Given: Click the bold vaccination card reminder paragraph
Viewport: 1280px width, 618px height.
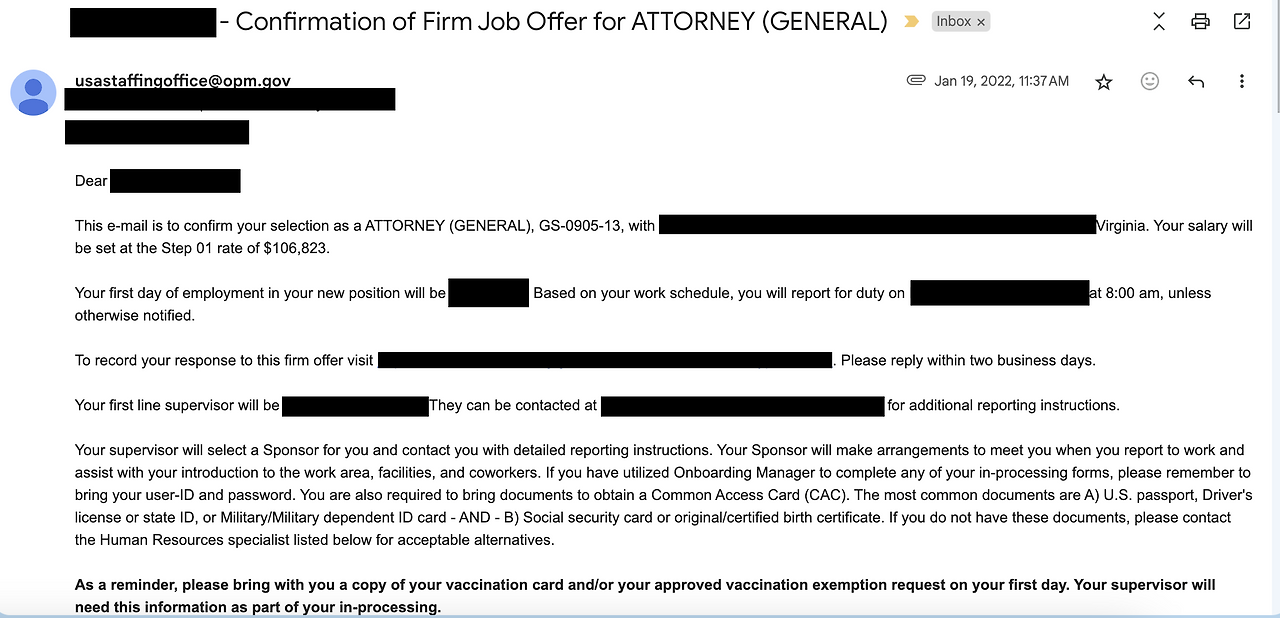Looking at the screenshot, I should tap(645, 596).
